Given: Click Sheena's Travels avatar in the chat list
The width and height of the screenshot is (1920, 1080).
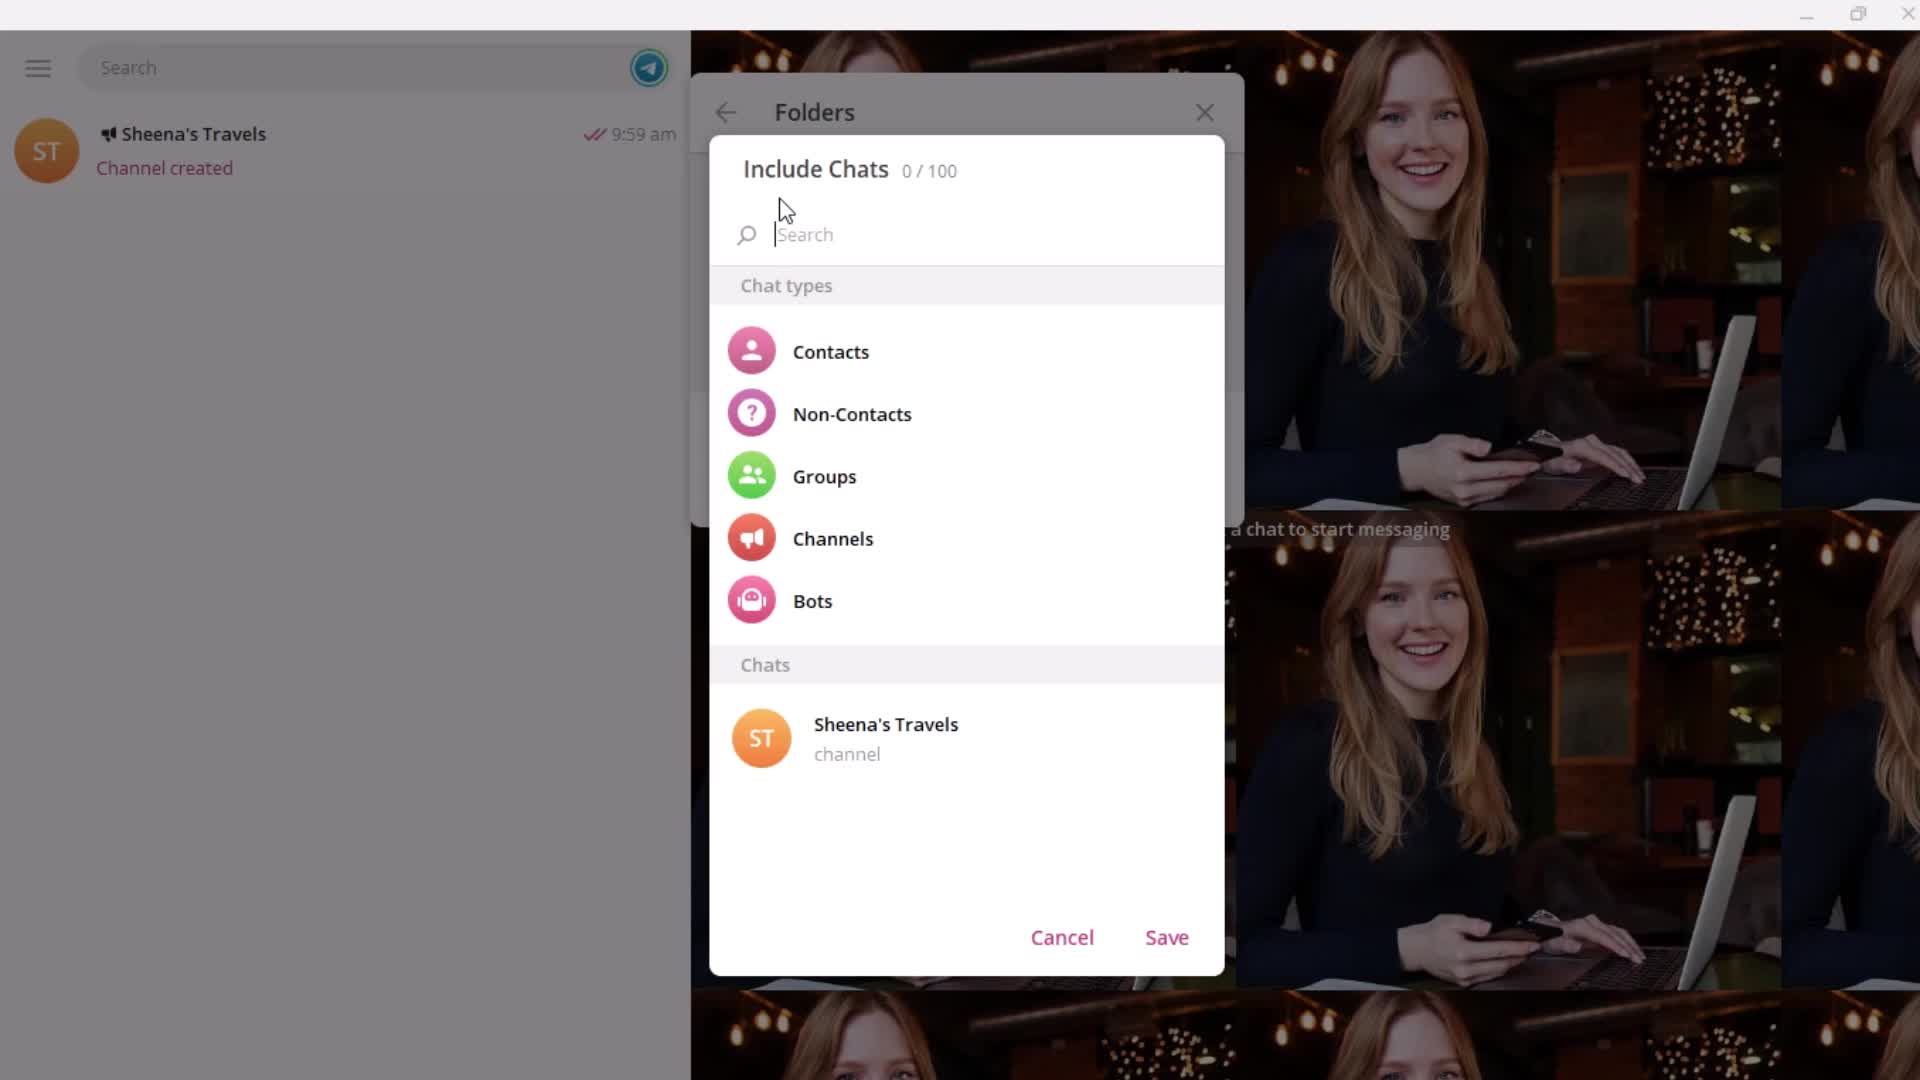Looking at the screenshot, I should pos(46,151).
